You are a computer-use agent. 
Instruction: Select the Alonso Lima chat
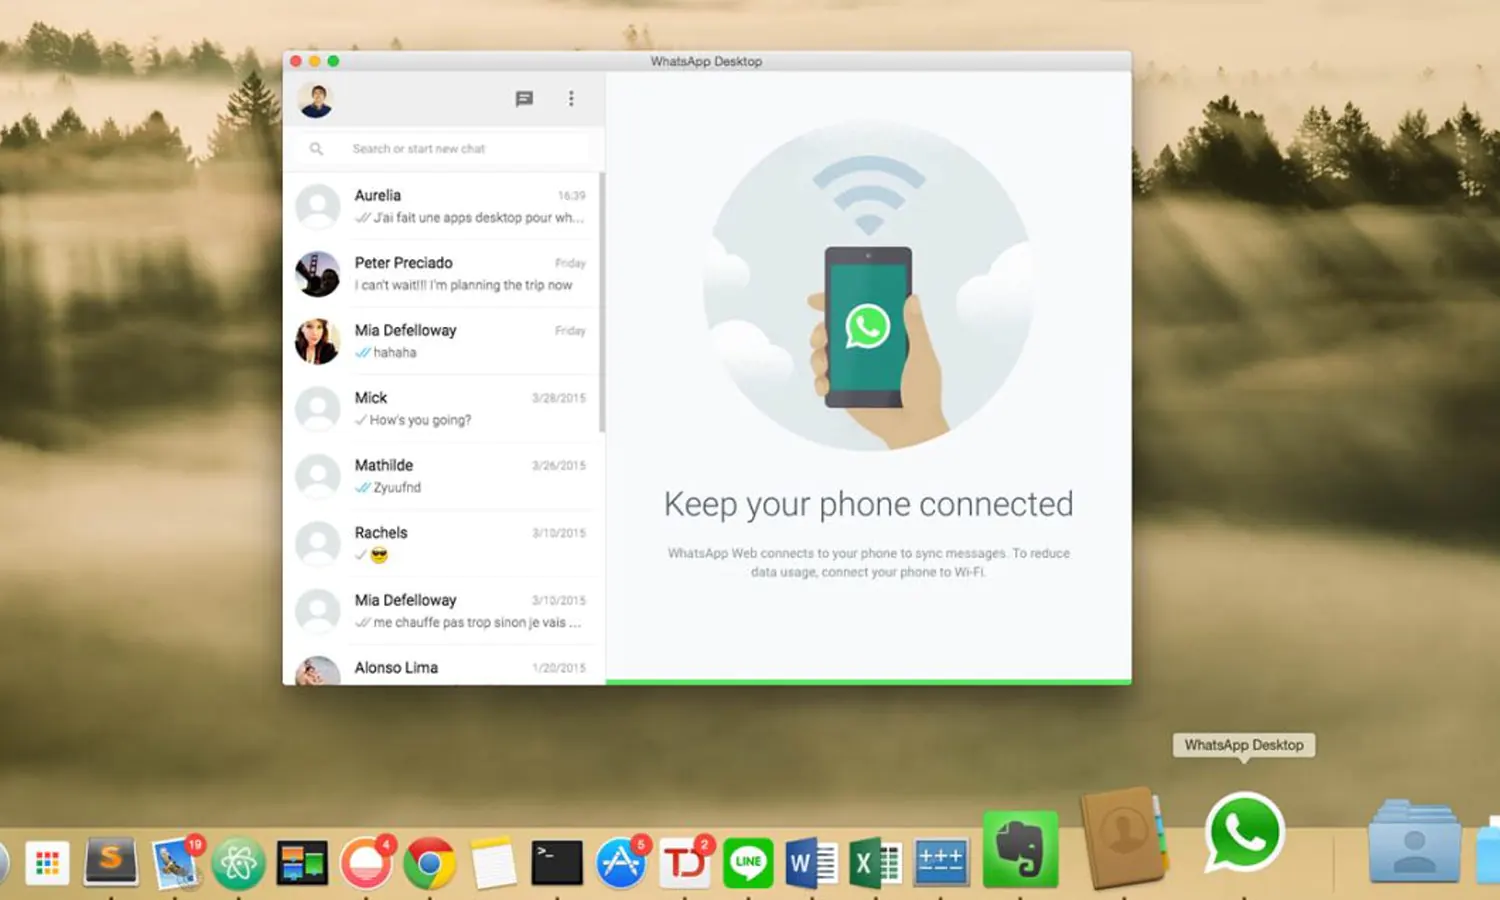click(x=445, y=668)
